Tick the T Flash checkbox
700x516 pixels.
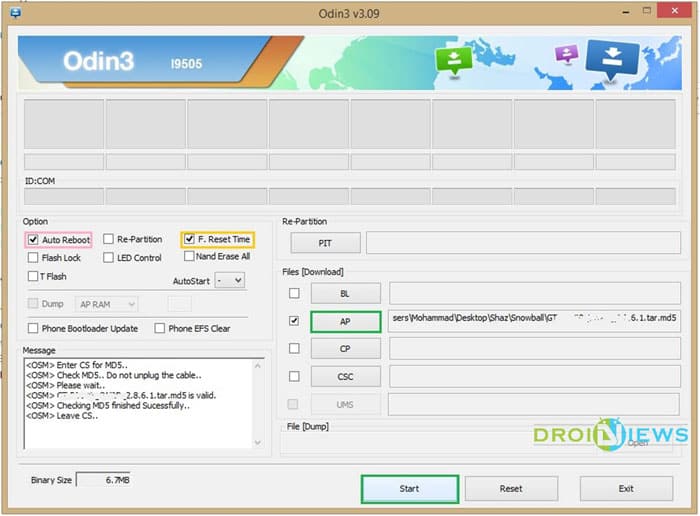tap(33, 276)
